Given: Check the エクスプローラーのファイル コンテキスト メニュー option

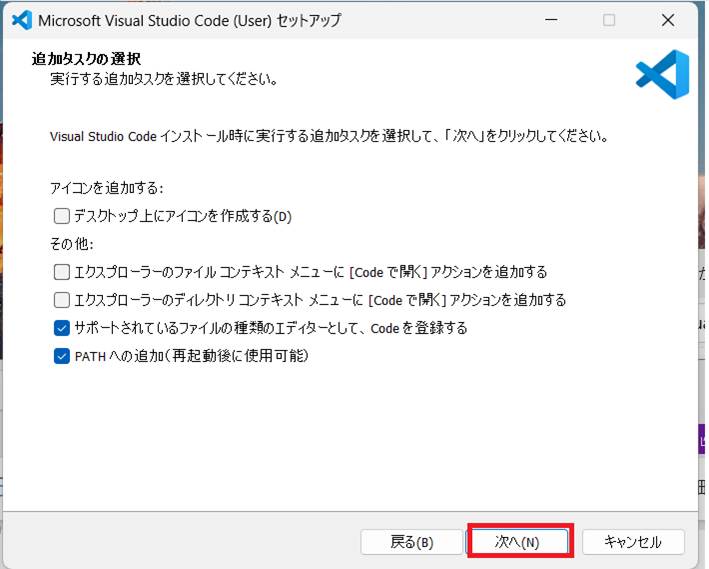Looking at the screenshot, I should coord(62,272).
